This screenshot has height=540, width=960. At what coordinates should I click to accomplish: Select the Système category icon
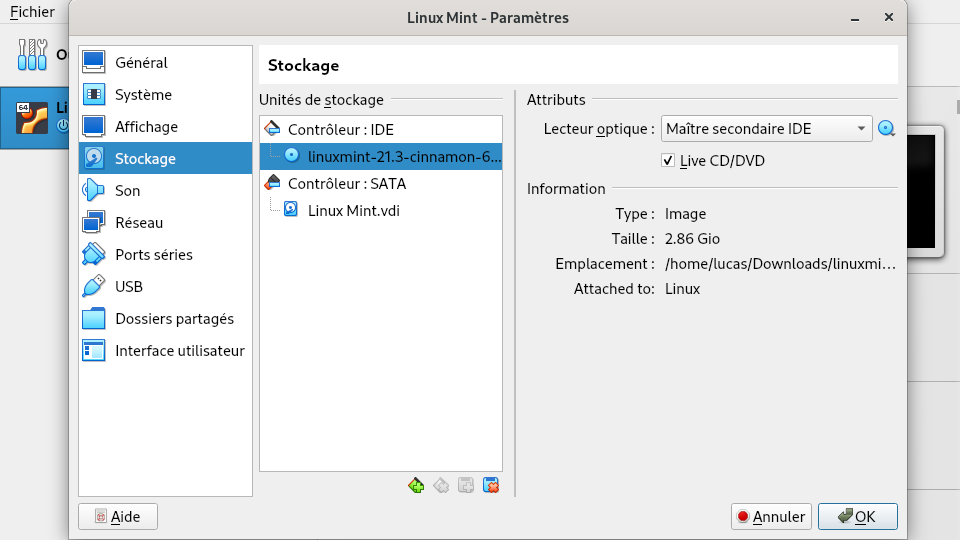click(x=94, y=95)
